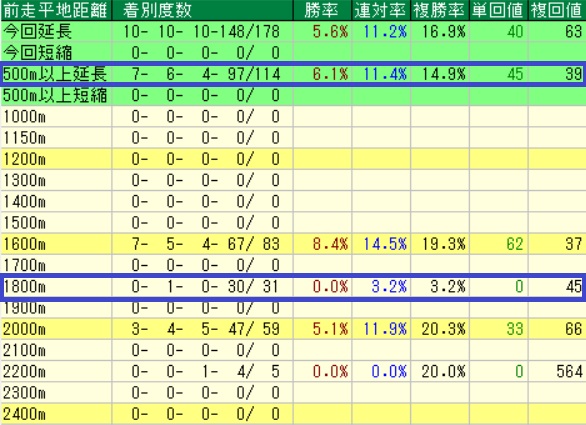Select the 1700m row label
The width and height of the screenshot is (586, 425).
(24, 265)
